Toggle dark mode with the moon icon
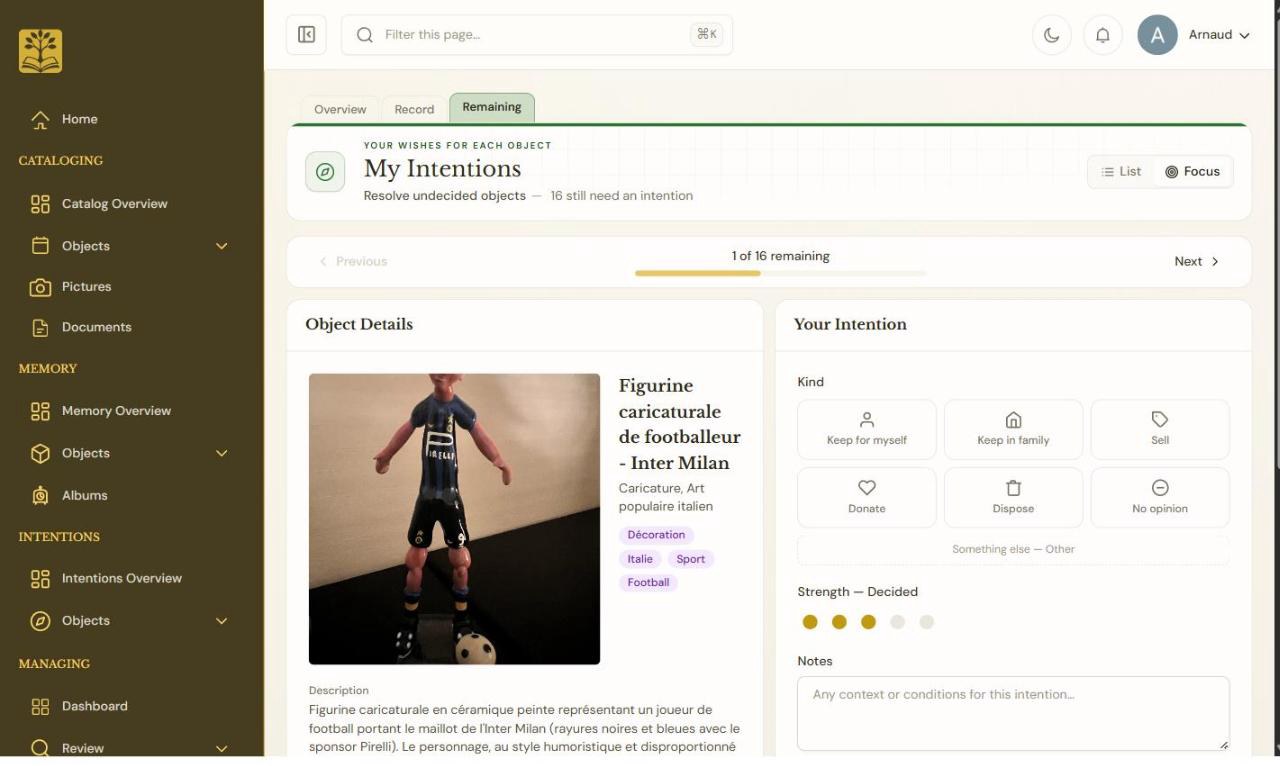Screen dimensions: 1280x766 tap(1052, 35)
